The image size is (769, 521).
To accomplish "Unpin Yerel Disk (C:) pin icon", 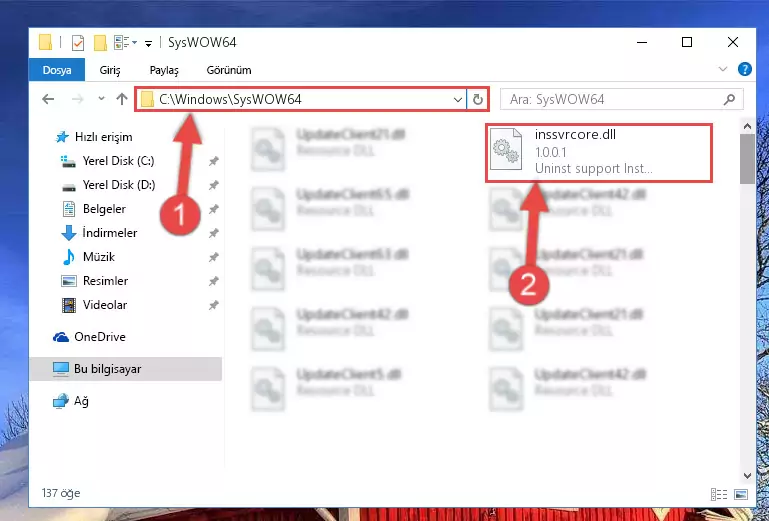I will (213, 161).
